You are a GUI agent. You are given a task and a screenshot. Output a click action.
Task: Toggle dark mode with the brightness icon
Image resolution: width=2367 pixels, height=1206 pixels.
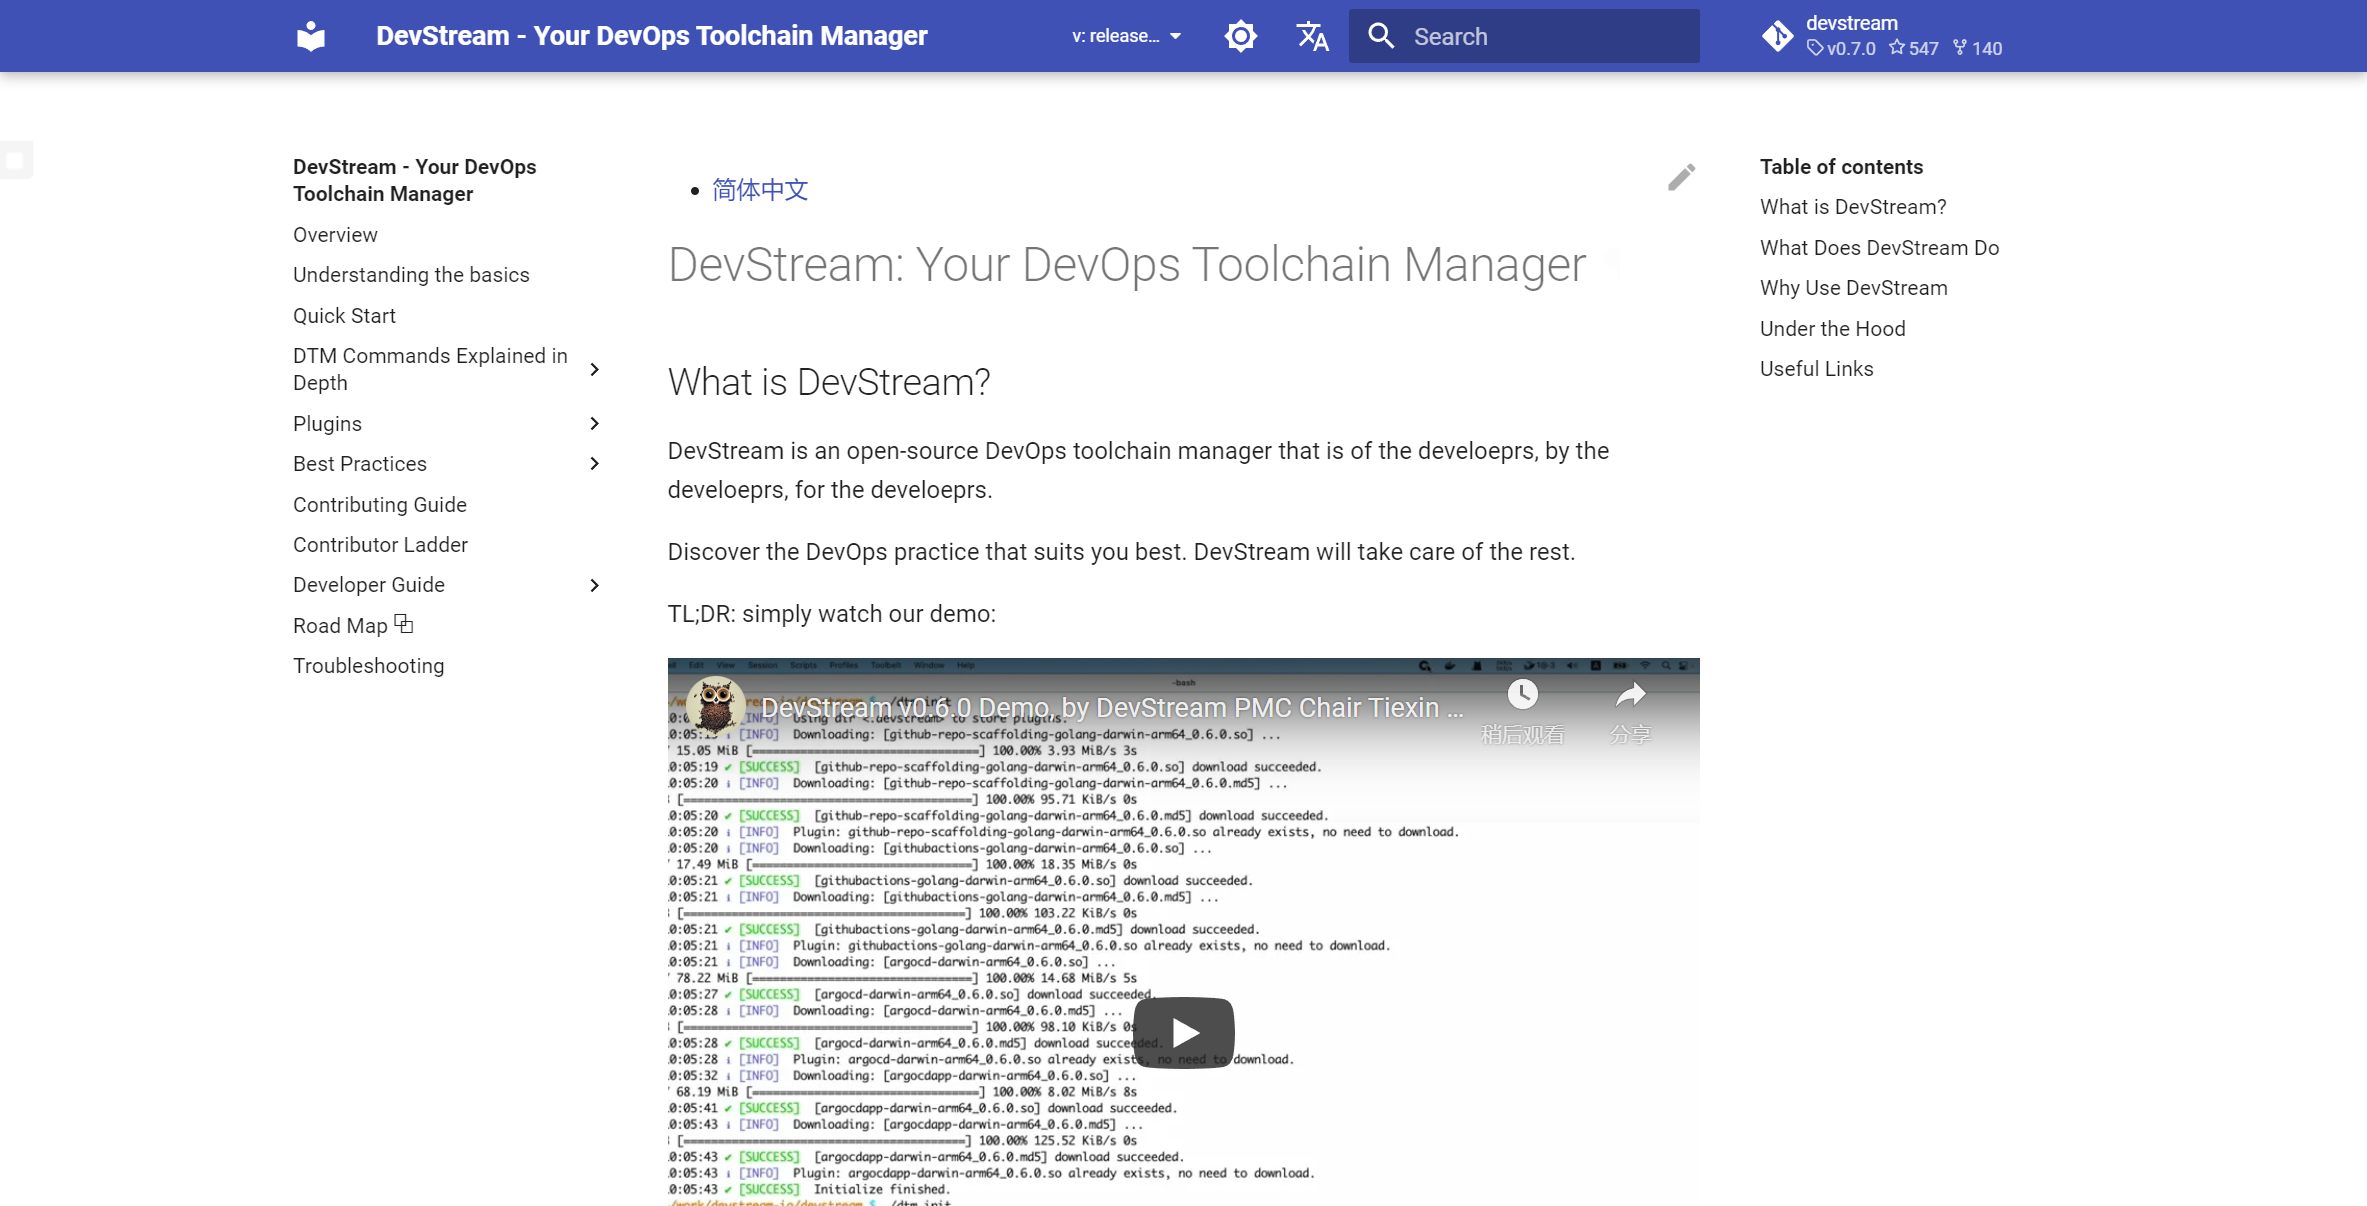(1240, 35)
